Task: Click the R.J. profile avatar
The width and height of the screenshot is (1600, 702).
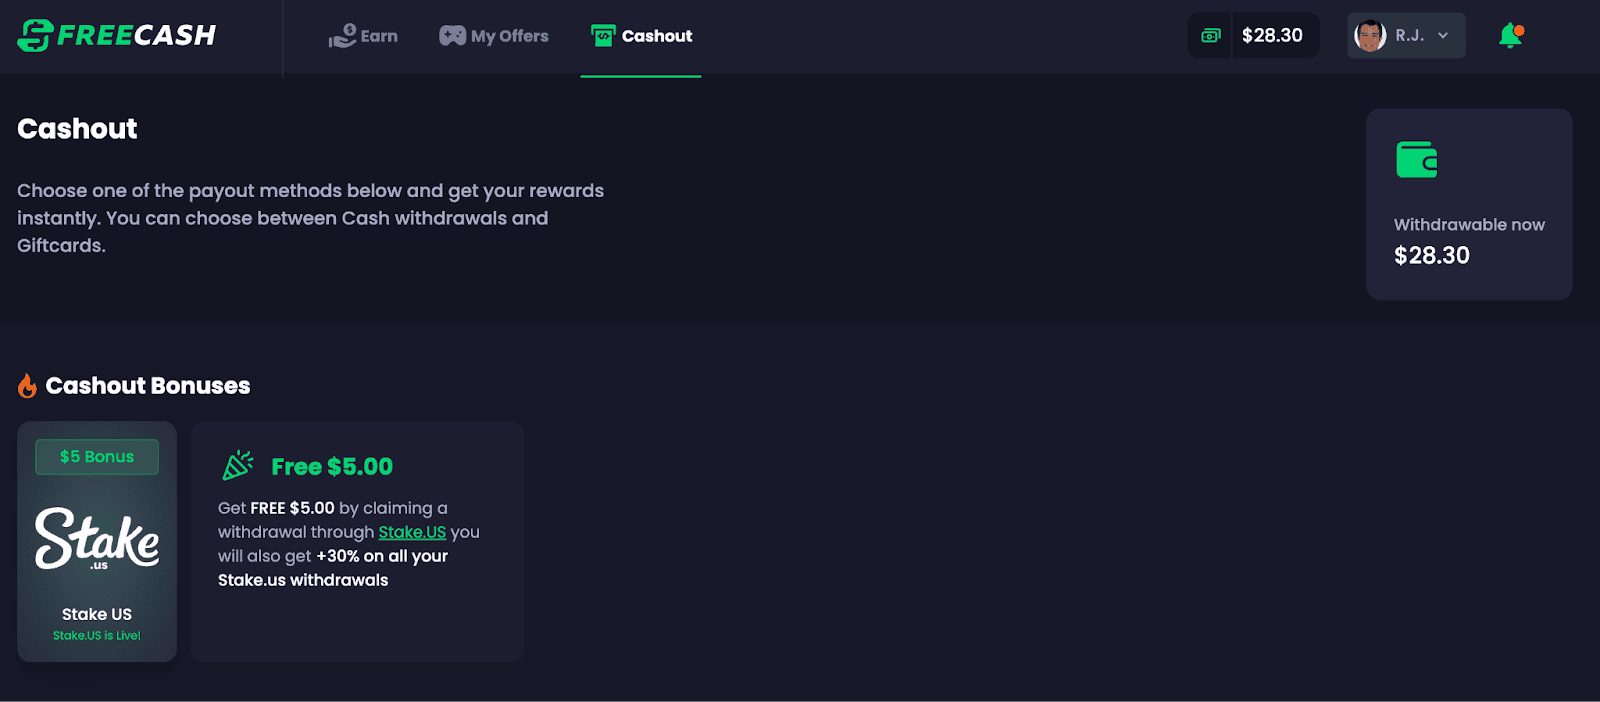Action: click(1370, 36)
